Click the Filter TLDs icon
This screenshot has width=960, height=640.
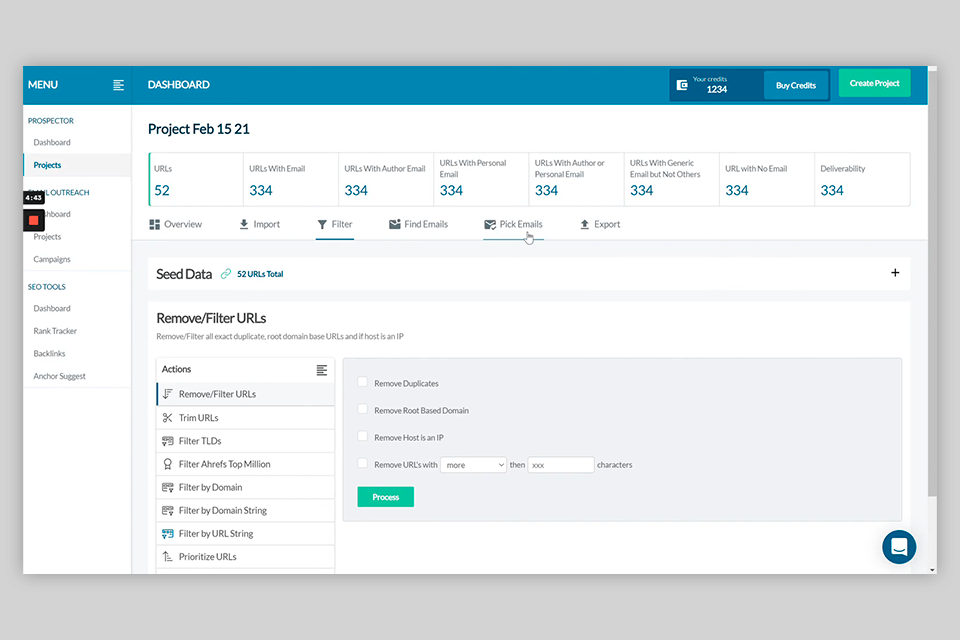(167, 441)
